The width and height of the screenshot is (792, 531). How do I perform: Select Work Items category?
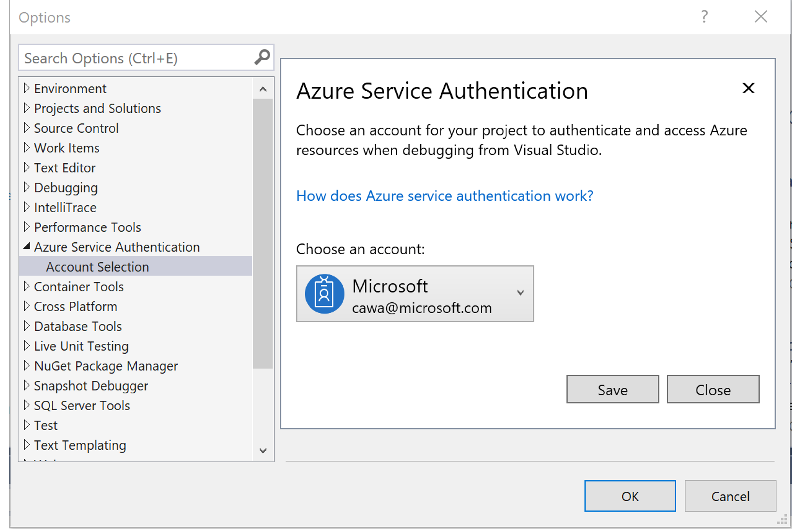tap(67, 148)
